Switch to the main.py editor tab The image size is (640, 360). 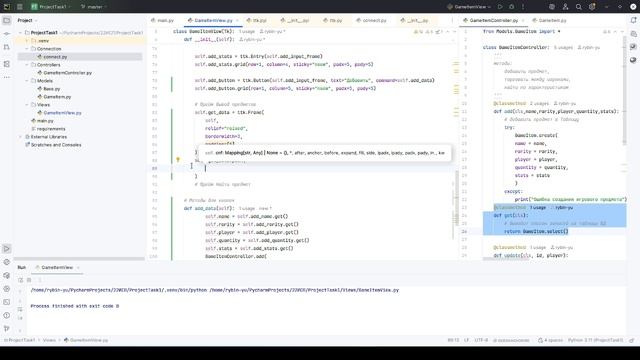162,20
